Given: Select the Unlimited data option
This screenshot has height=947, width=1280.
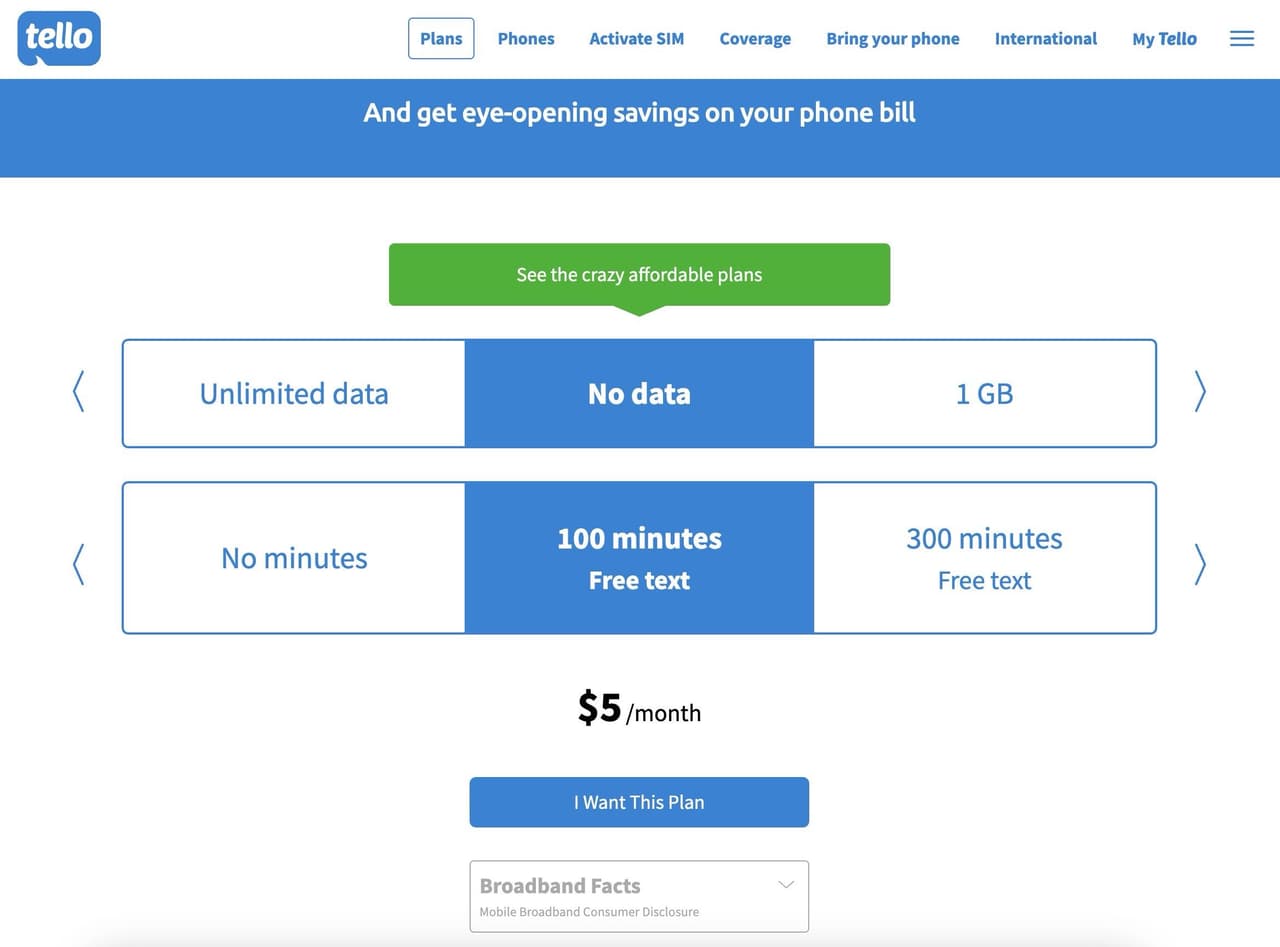Looking at the screenshot, I should [294, 393].
